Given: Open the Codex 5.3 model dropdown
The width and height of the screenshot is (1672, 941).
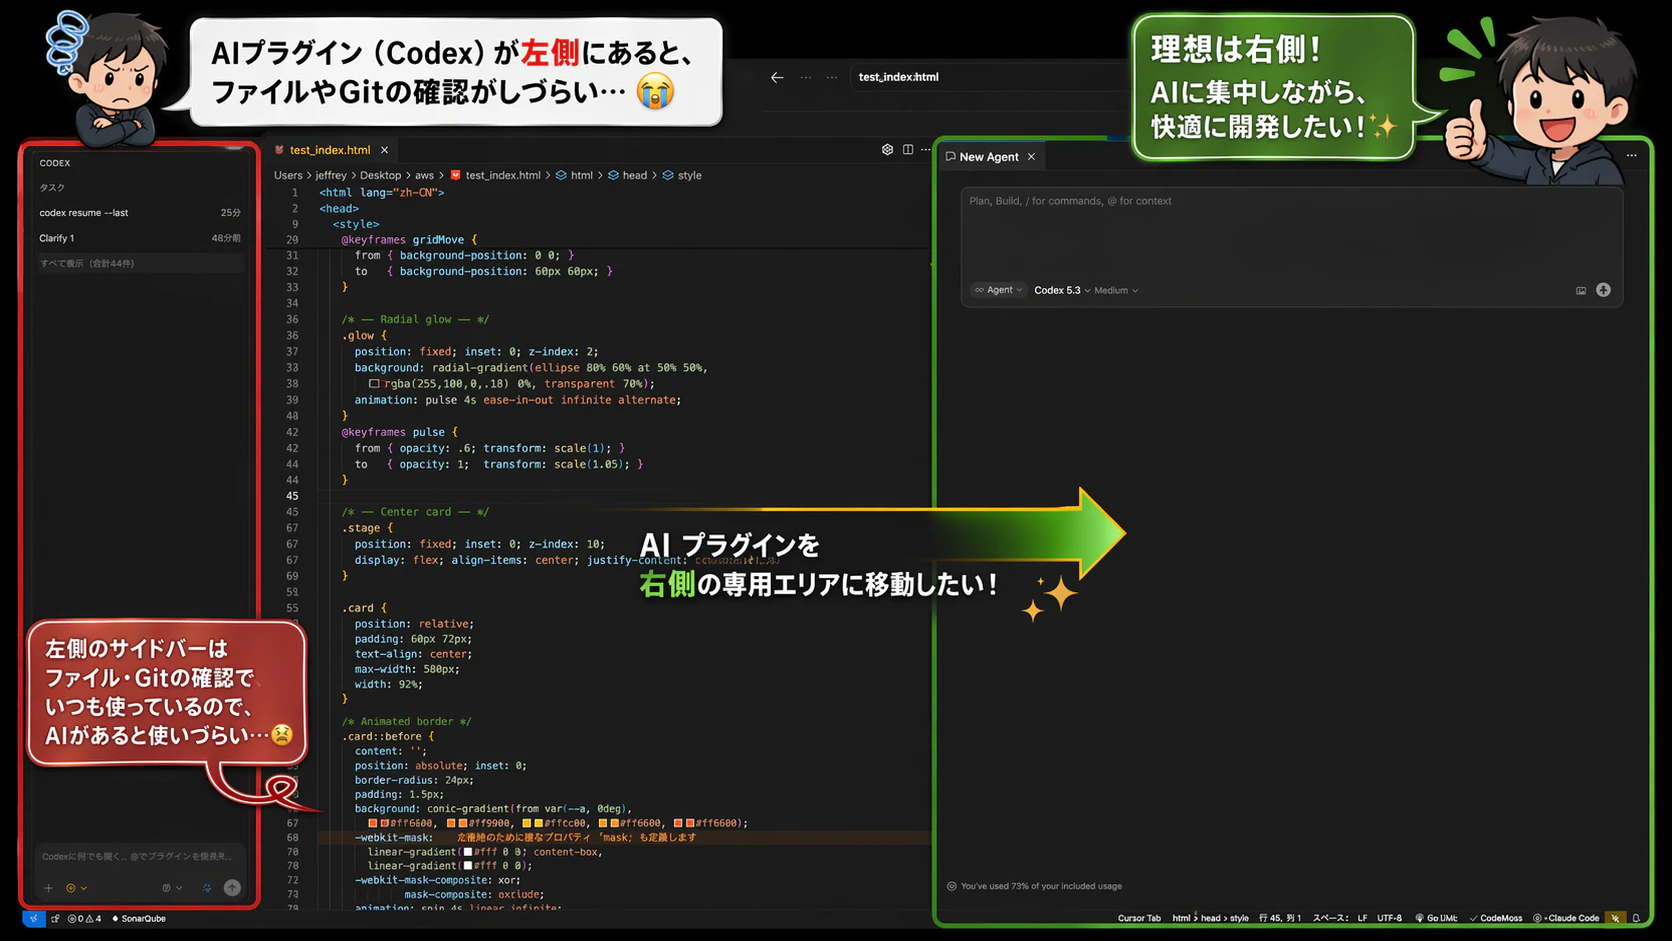Looking at the screenshot, I should (1061, 290).
